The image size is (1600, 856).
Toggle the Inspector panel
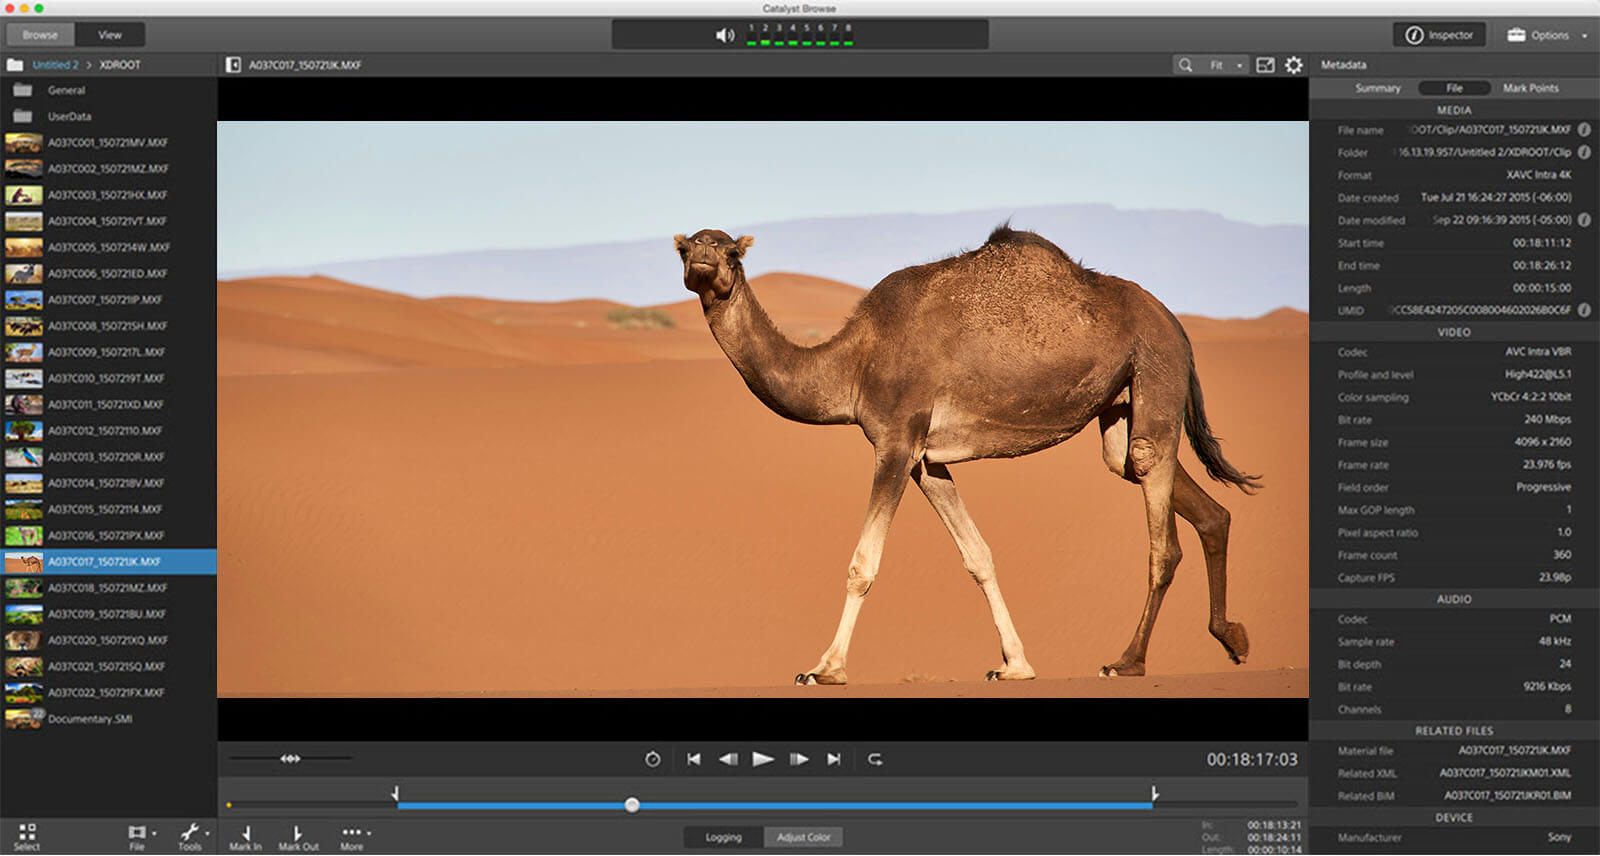pyautogui.click(x=1440, y=35)
